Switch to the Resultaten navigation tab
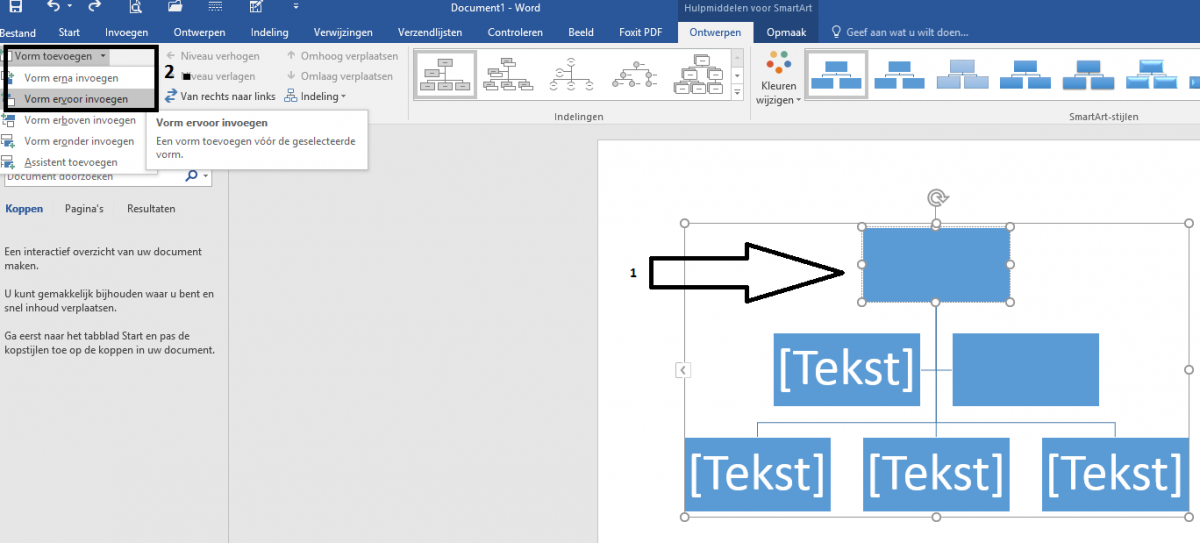Image resolution: width=1200 pixels, height=543 pixels. tap(151, 209)
